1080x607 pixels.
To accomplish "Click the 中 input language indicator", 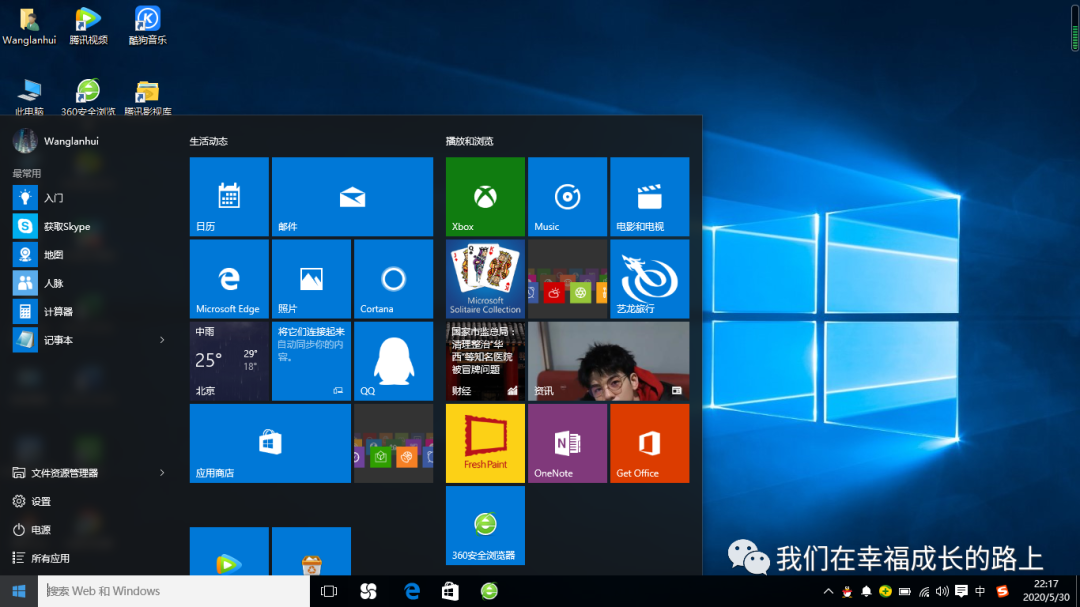I will click(x=980, y=591).
